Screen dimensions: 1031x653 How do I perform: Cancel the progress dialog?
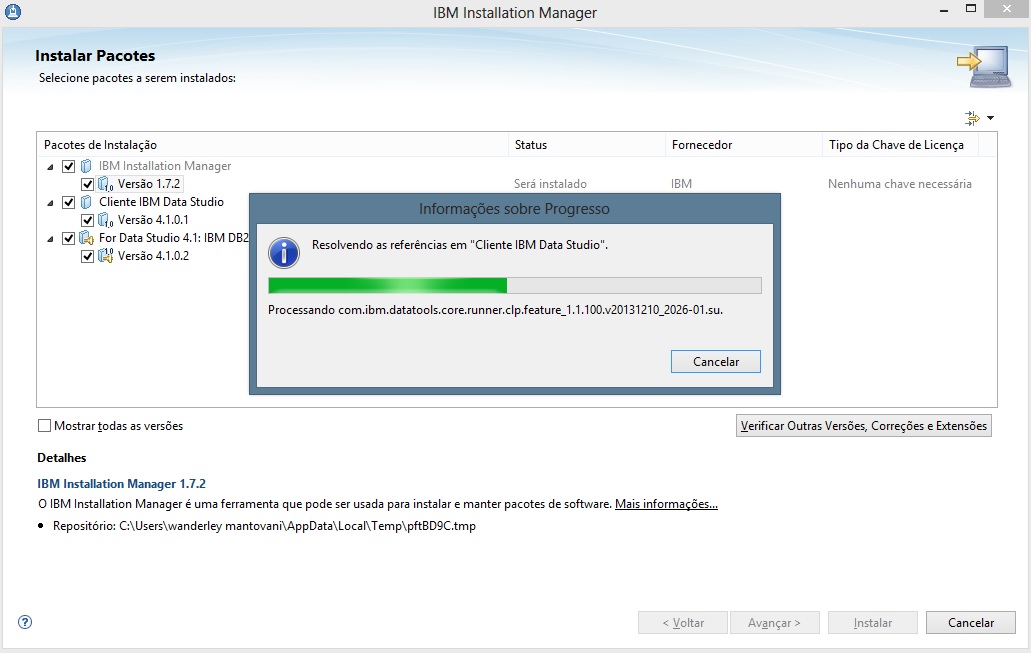point(715,361)
